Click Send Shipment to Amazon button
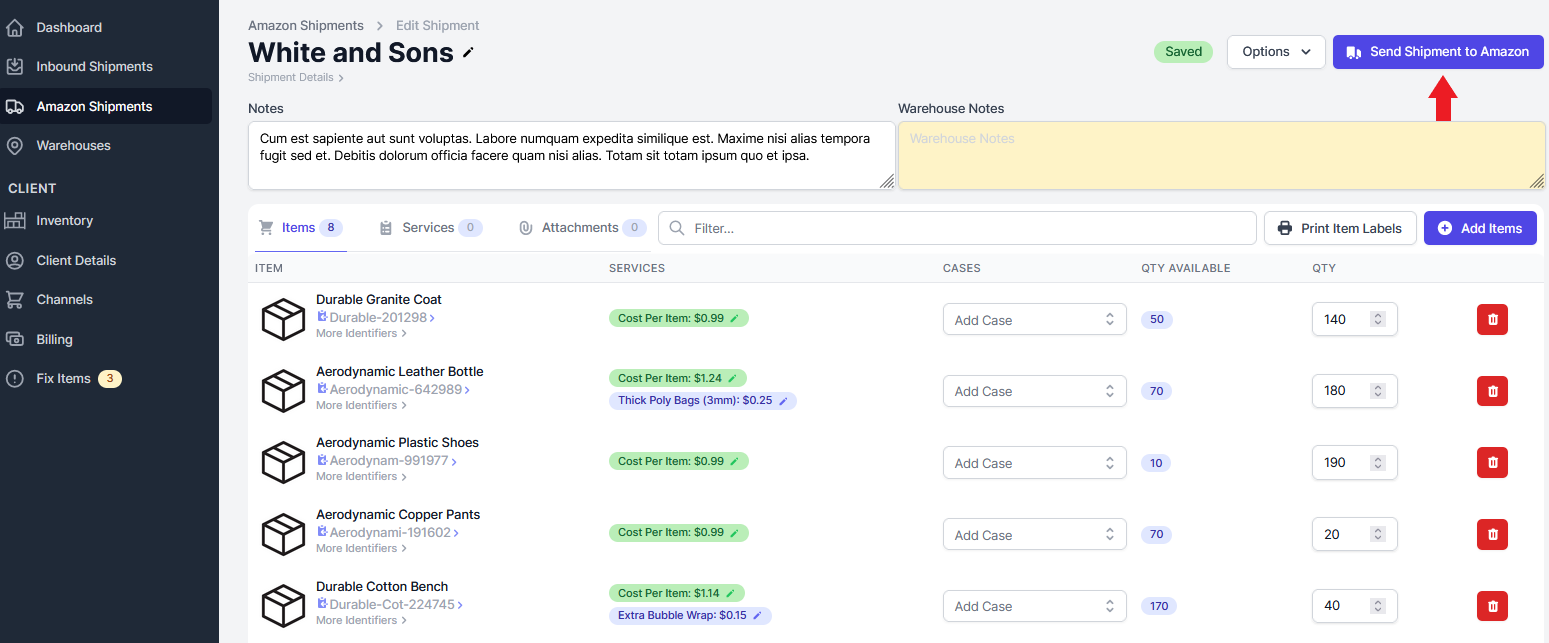 click(x=1438, y=52)
